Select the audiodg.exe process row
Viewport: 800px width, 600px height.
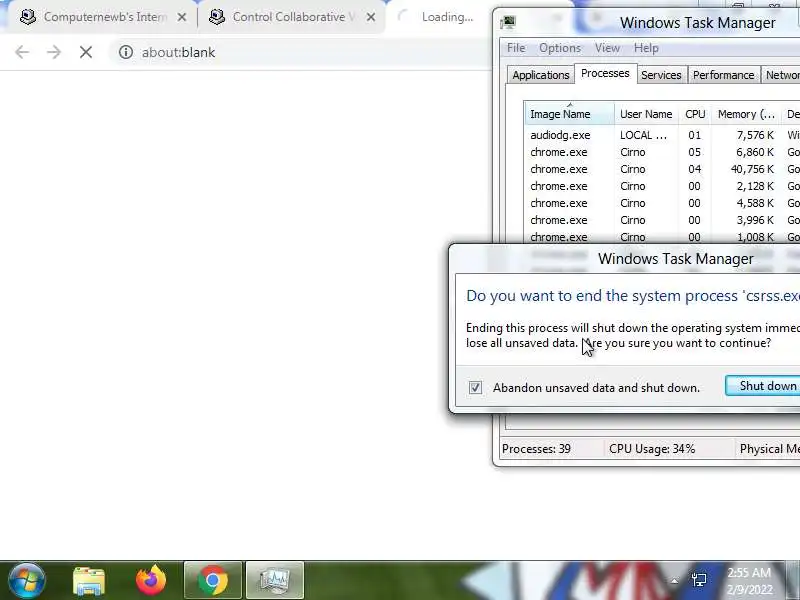[662, 135]
